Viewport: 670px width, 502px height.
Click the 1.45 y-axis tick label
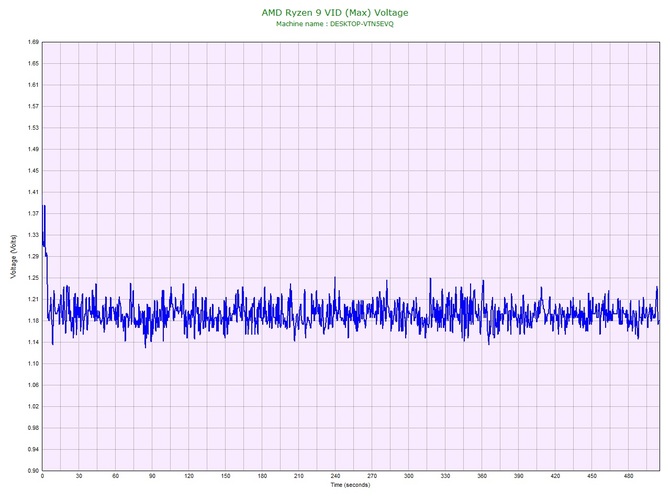(33, 171)
